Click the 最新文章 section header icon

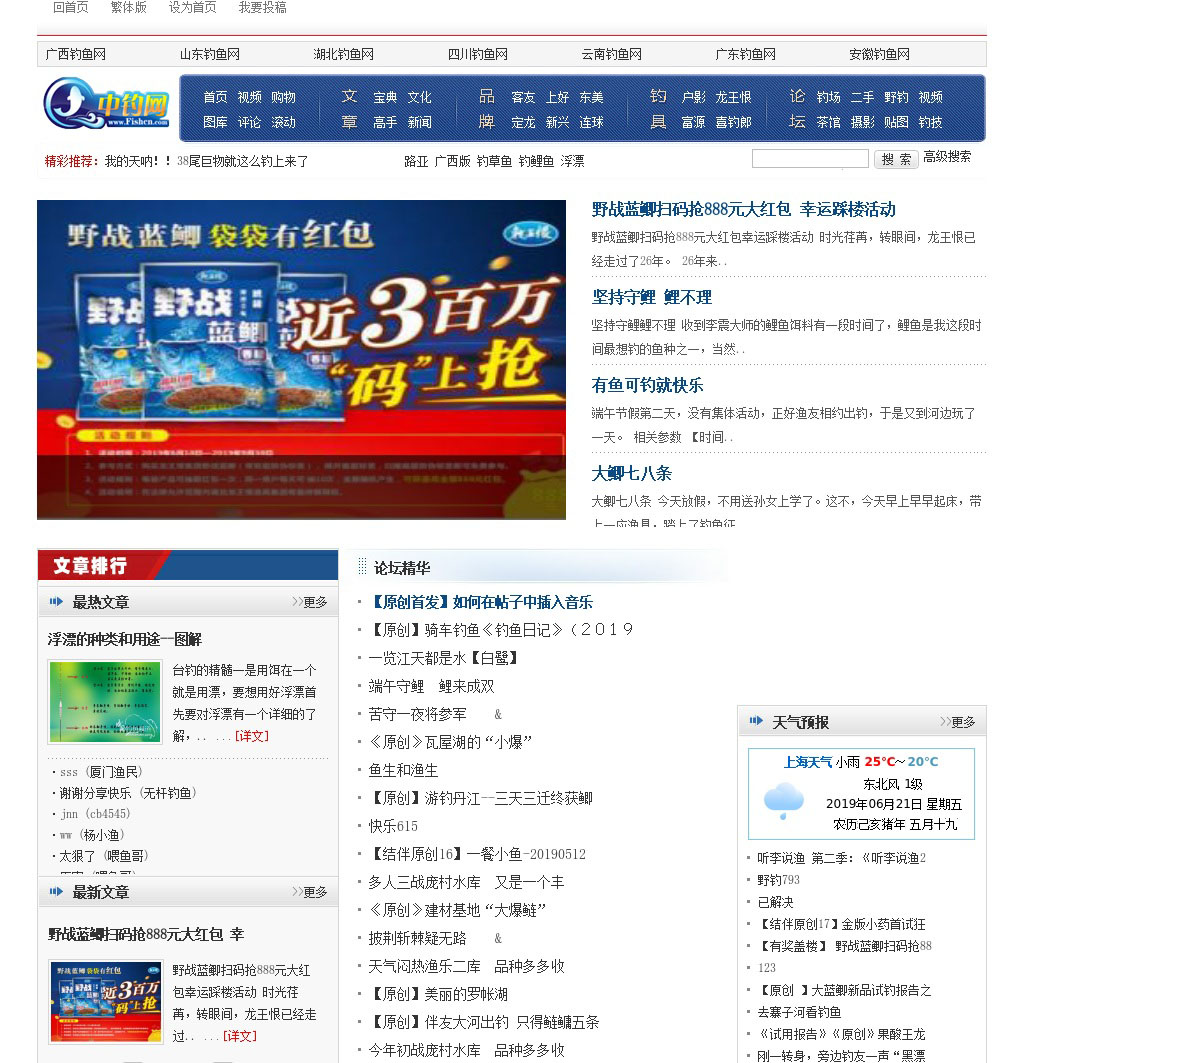tap(56, 891)
